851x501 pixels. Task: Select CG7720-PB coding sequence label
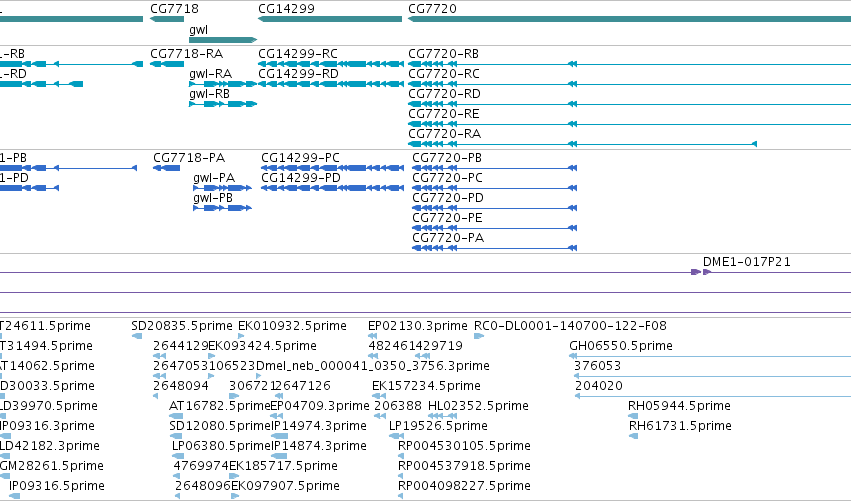tap(447, 158)
